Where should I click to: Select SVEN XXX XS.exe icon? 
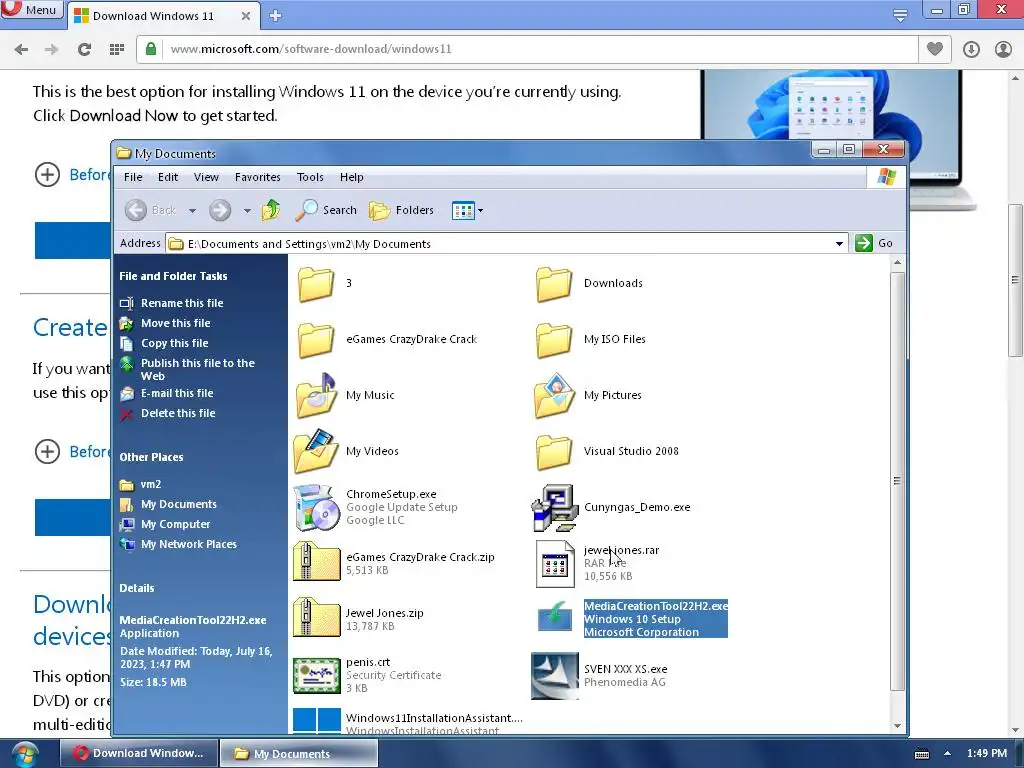click(554, 675)
